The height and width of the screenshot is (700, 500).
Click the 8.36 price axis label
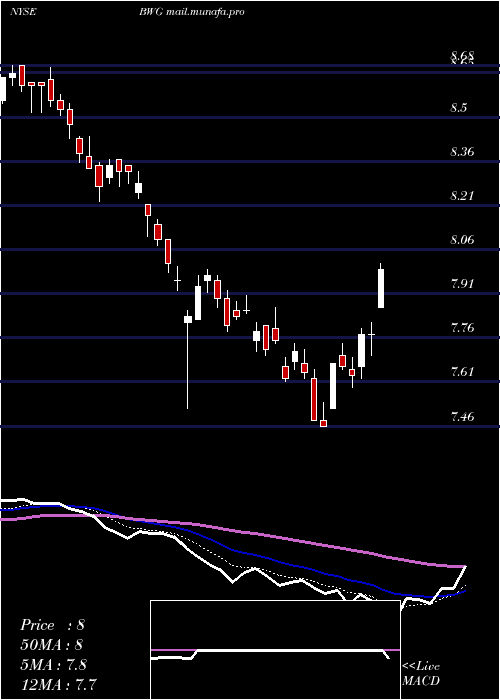[462, 152]
